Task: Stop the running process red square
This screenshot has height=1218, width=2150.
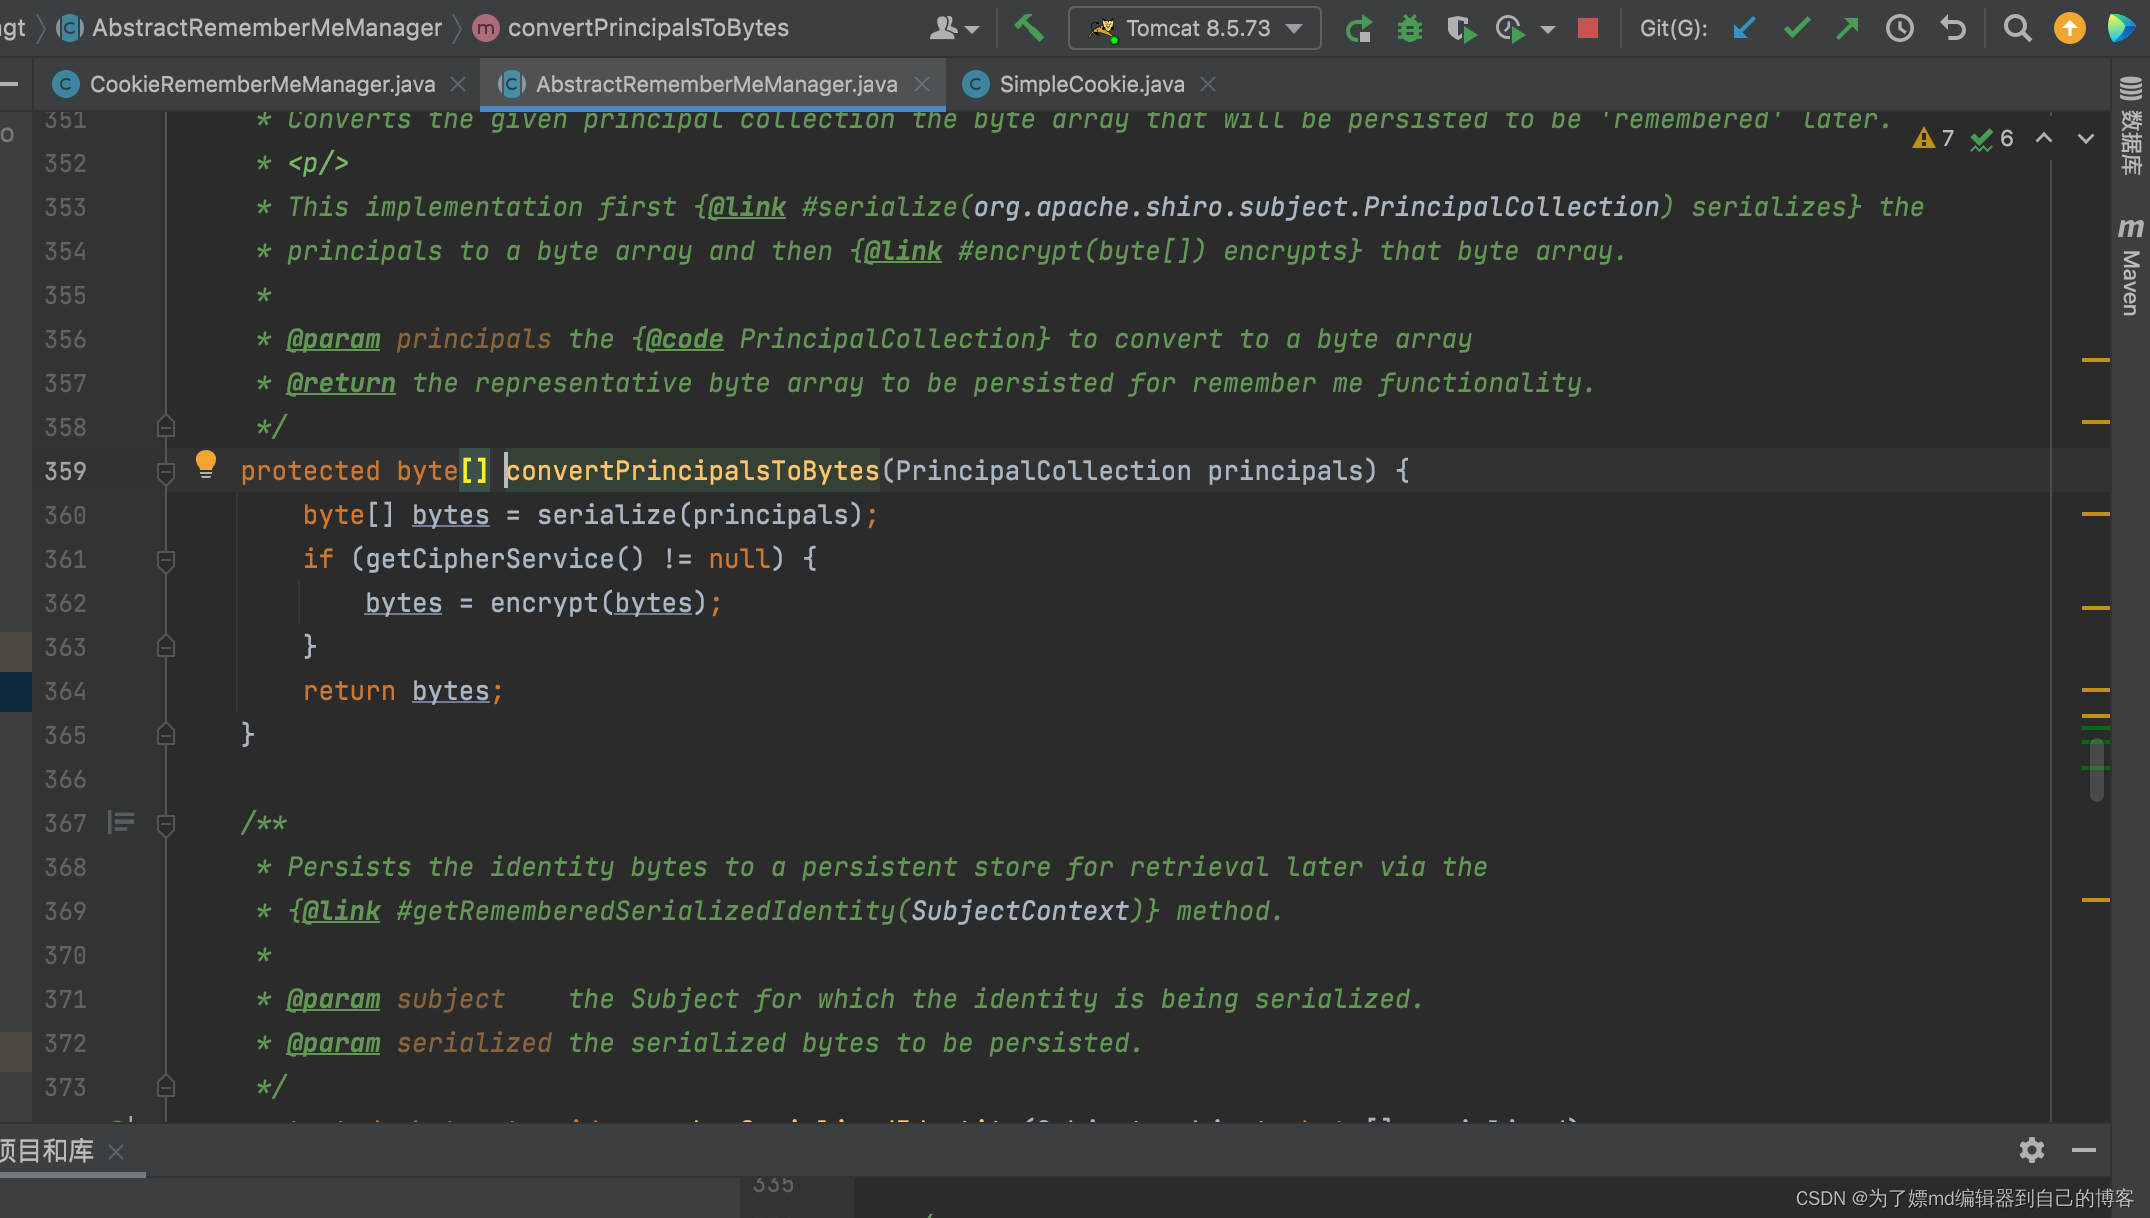Action: point(1588,28)
